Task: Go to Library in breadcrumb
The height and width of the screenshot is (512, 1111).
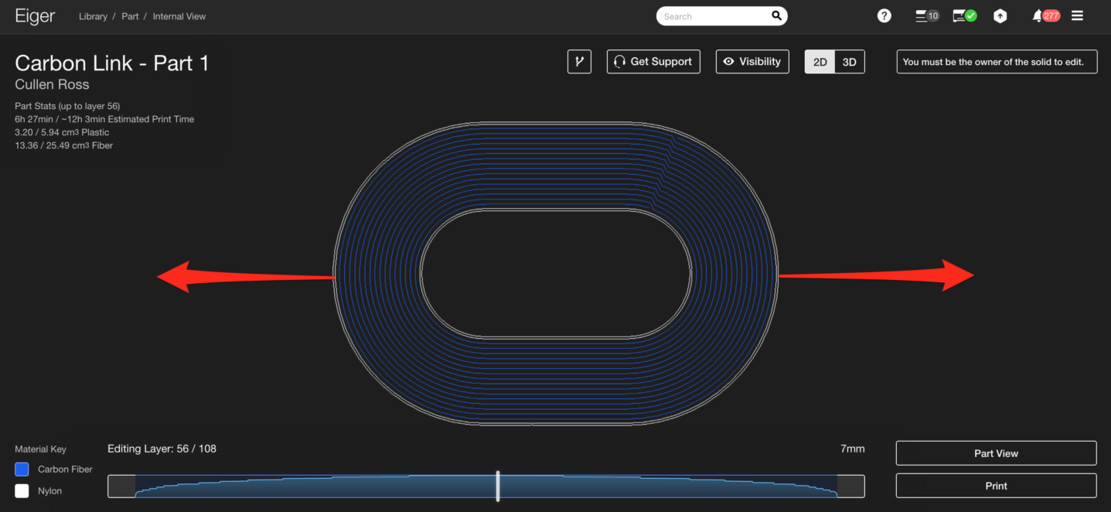Action: [93, 17]
